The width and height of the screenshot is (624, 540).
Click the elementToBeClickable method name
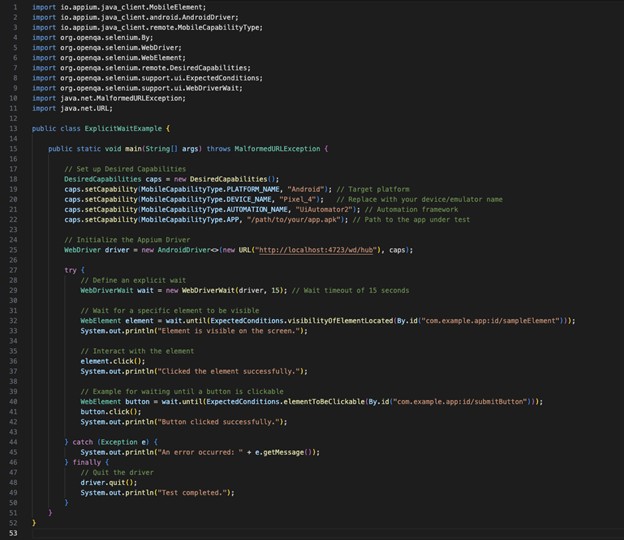[x=324, y=402]
